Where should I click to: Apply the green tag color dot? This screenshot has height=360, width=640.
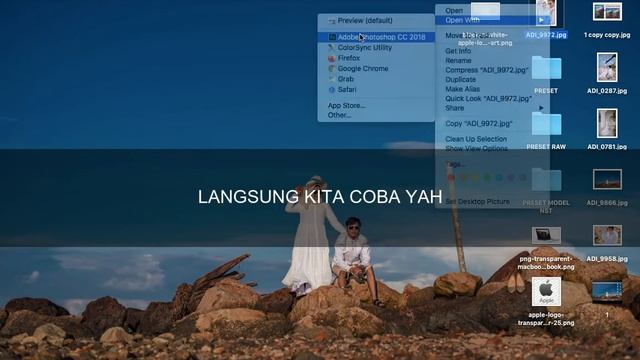coord(487,178)
